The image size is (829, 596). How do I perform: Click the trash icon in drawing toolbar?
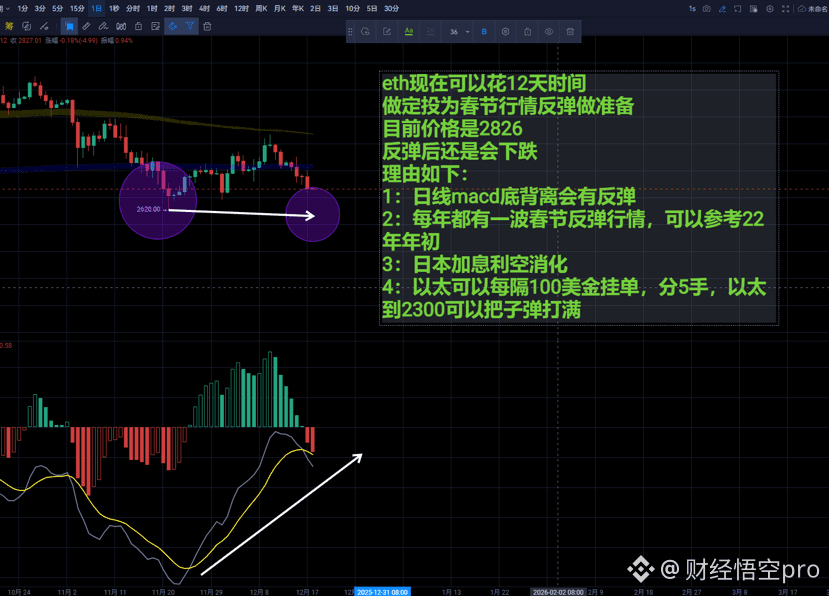point(207,26)
